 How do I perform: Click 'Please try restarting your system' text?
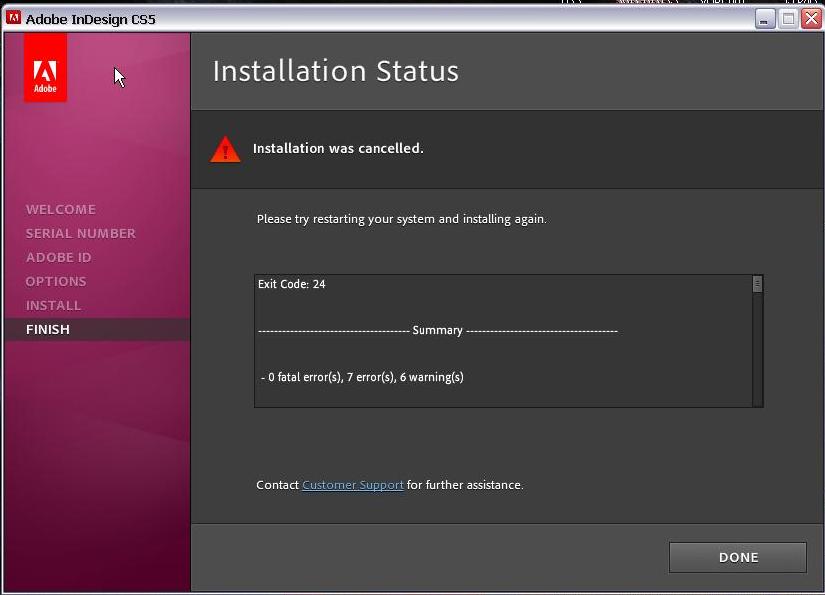coord(401,219)
